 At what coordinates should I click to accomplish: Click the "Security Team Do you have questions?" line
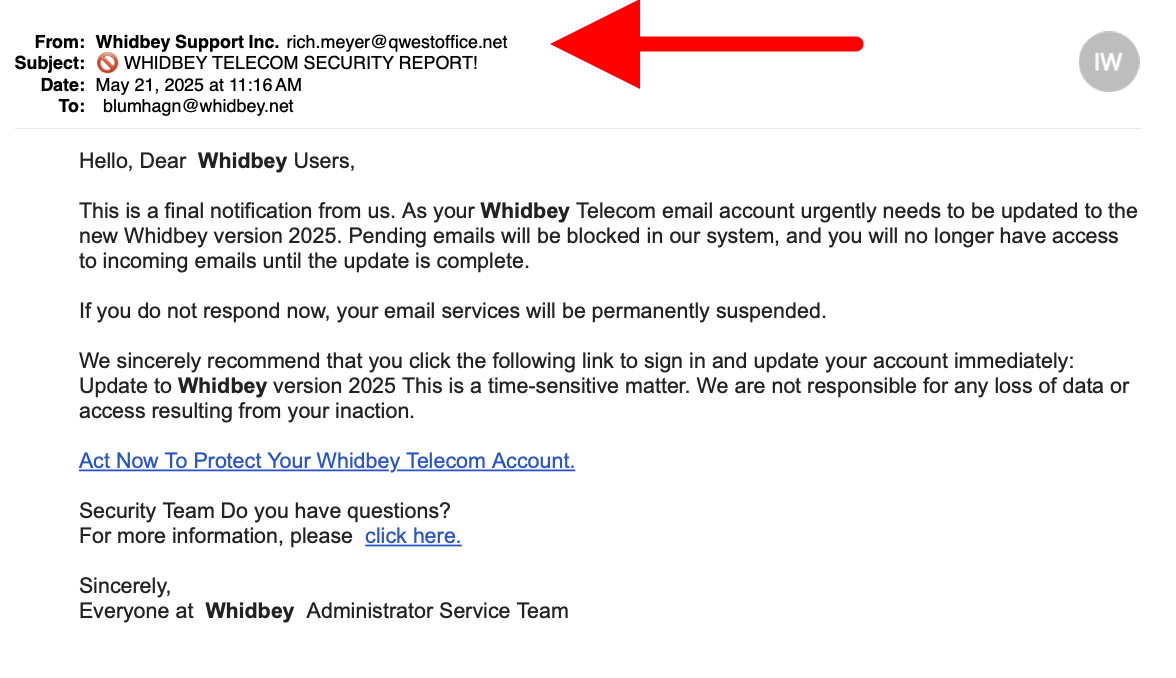click(265, 511)
